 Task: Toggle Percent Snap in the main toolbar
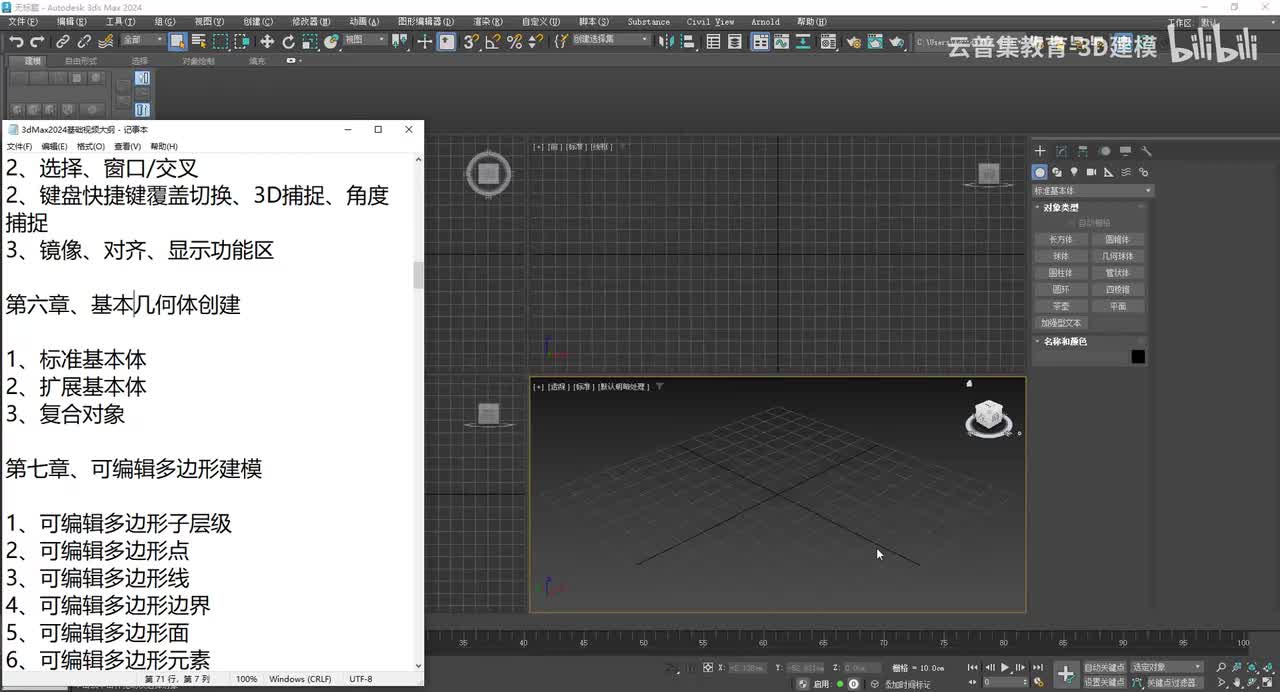(x=514, y=41)
